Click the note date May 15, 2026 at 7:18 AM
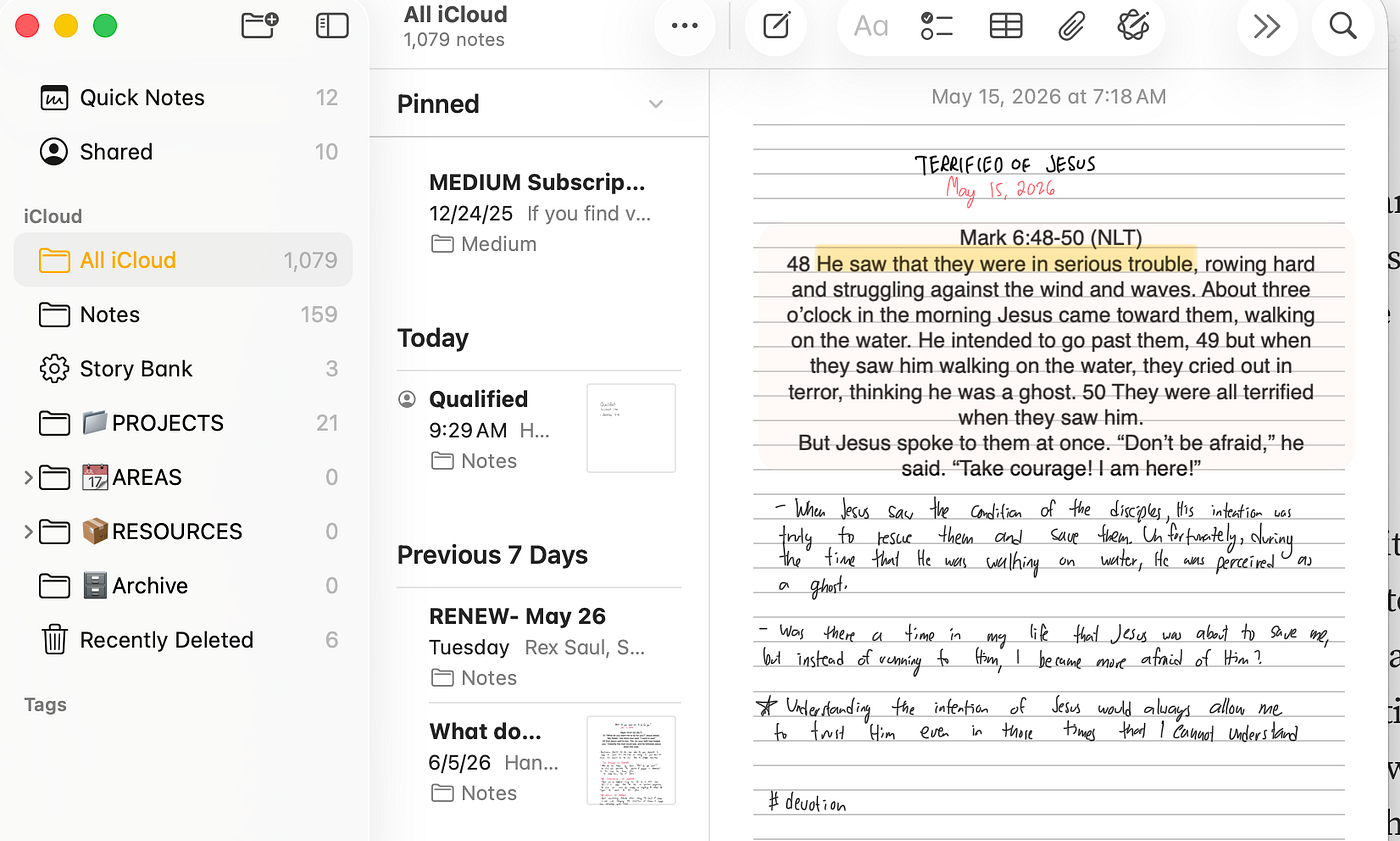The height and width of the screenshot is (841, 1400). 1048,97
